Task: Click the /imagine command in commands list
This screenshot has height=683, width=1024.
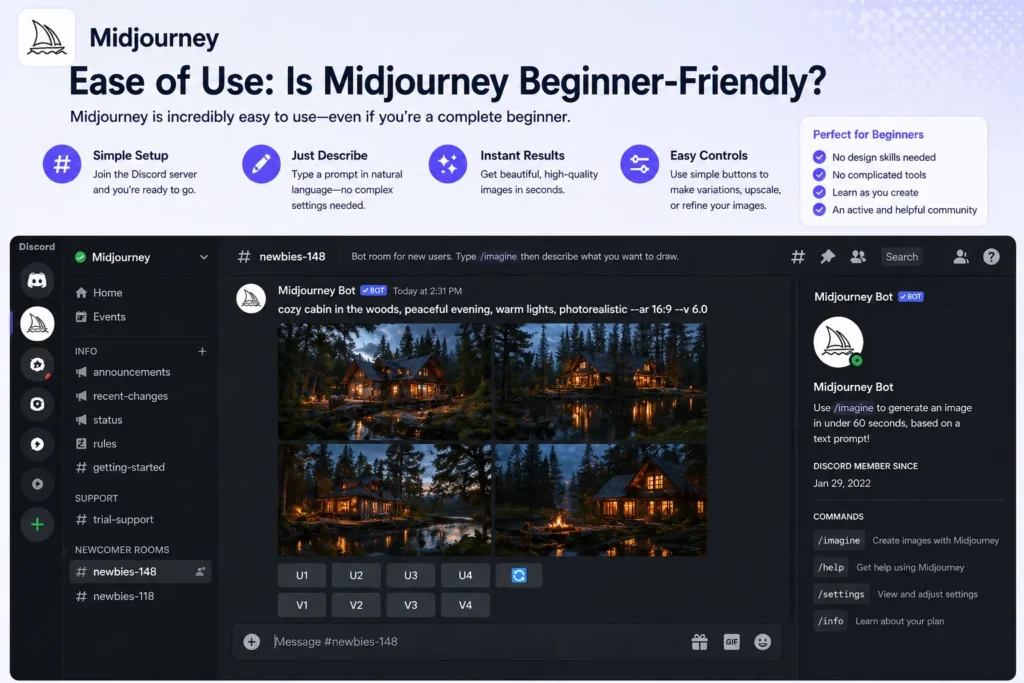Action: click(839, 541)
